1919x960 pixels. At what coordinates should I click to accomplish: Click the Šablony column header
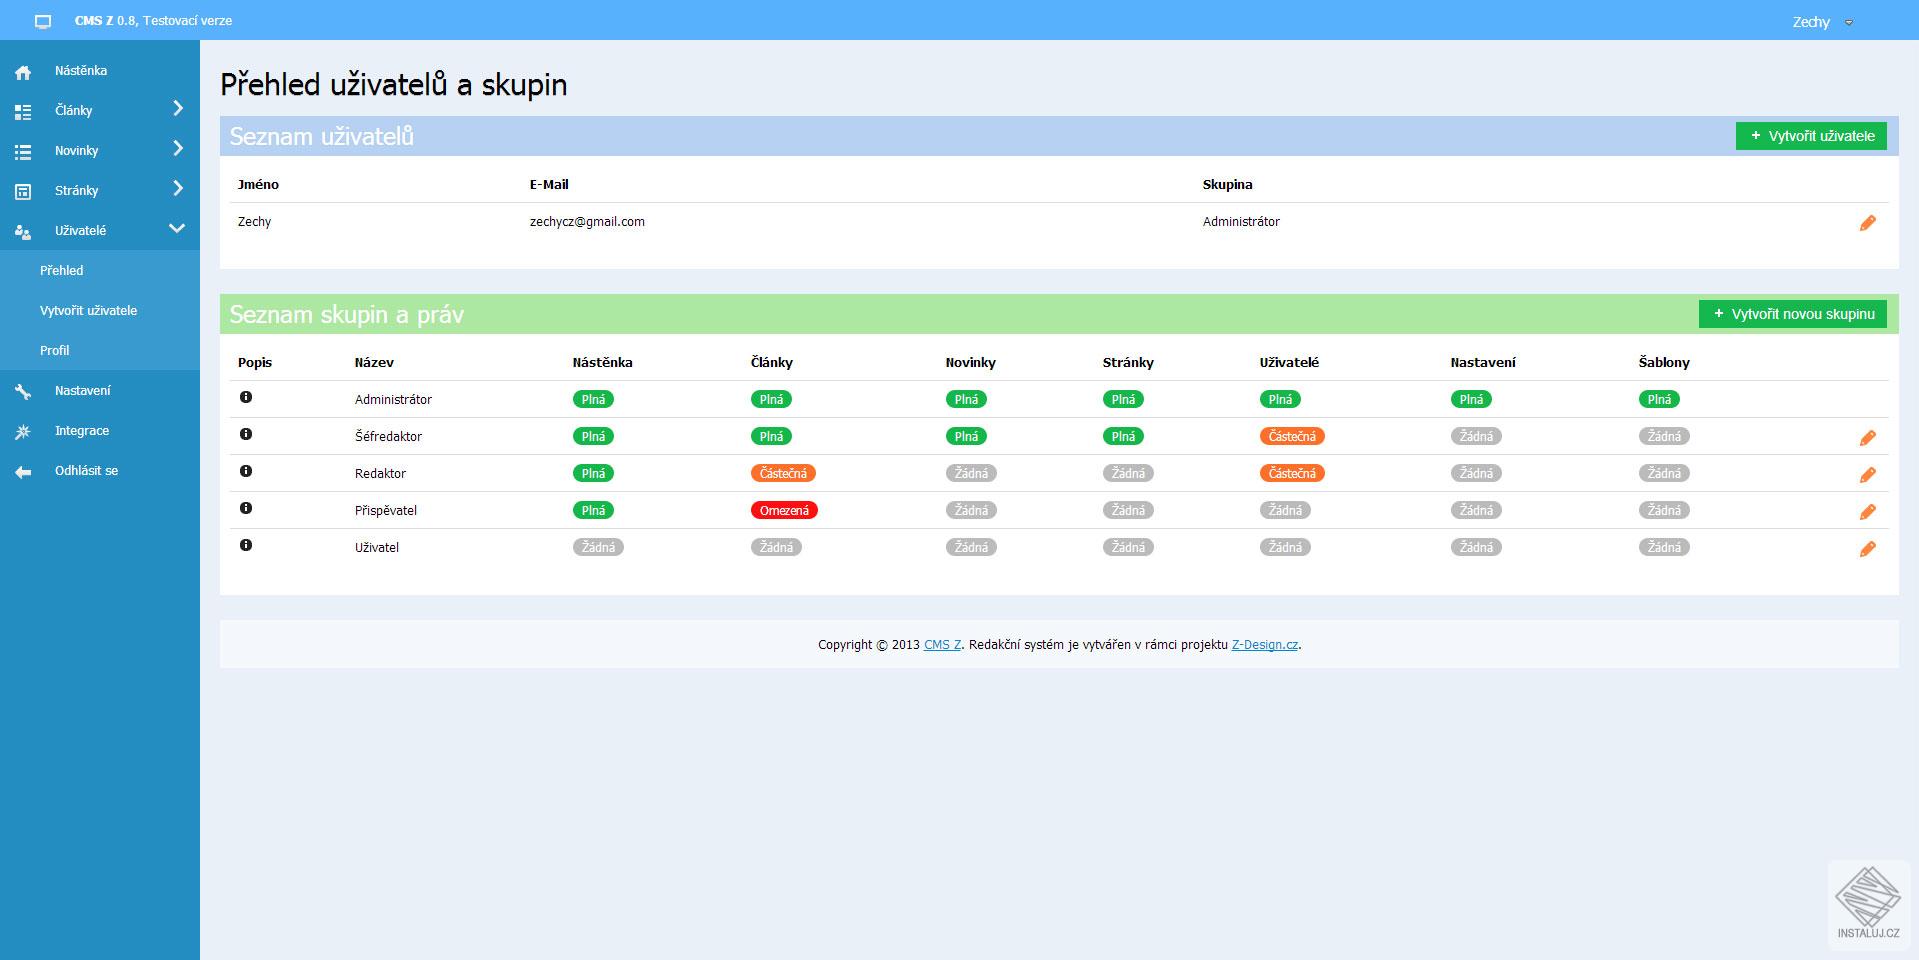tap(1664, 363)
